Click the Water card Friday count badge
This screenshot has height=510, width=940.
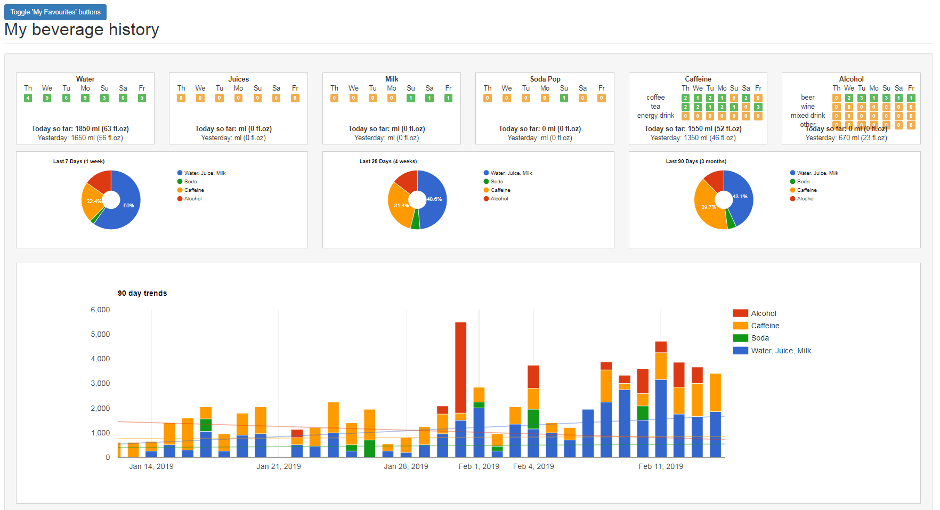point(142,98)
